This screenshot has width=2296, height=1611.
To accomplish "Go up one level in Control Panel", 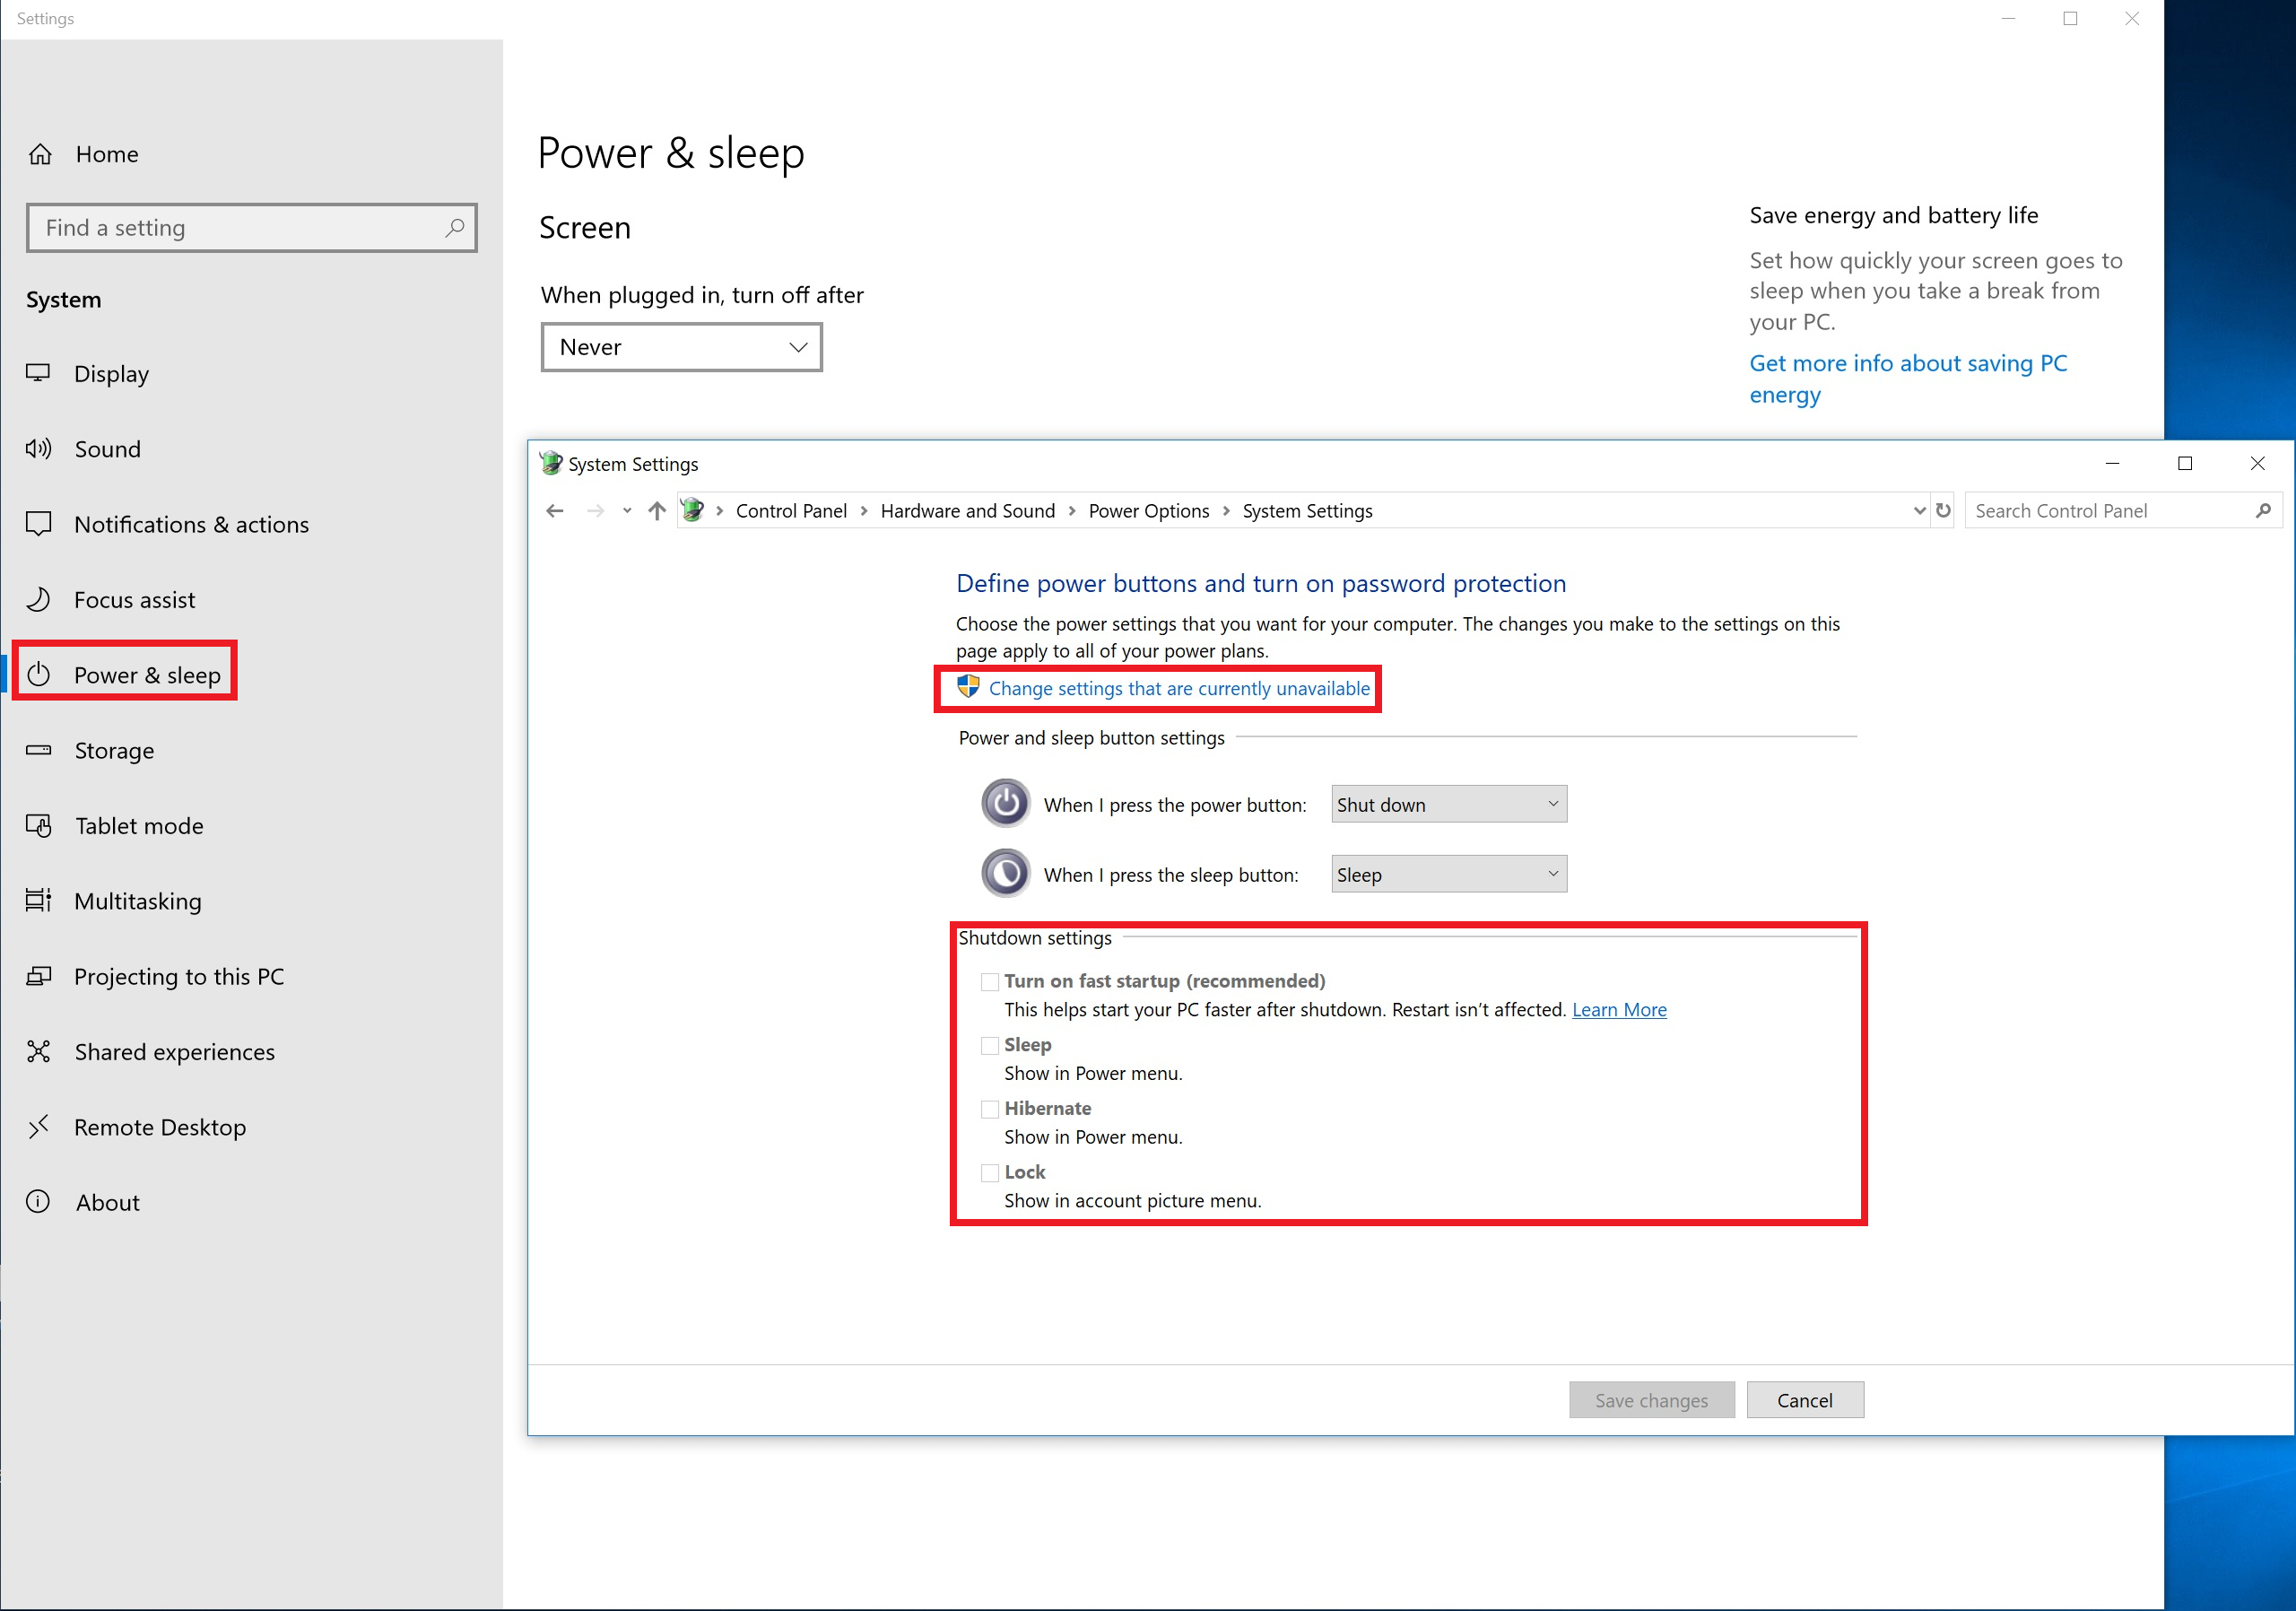I will tap(656, 511).
